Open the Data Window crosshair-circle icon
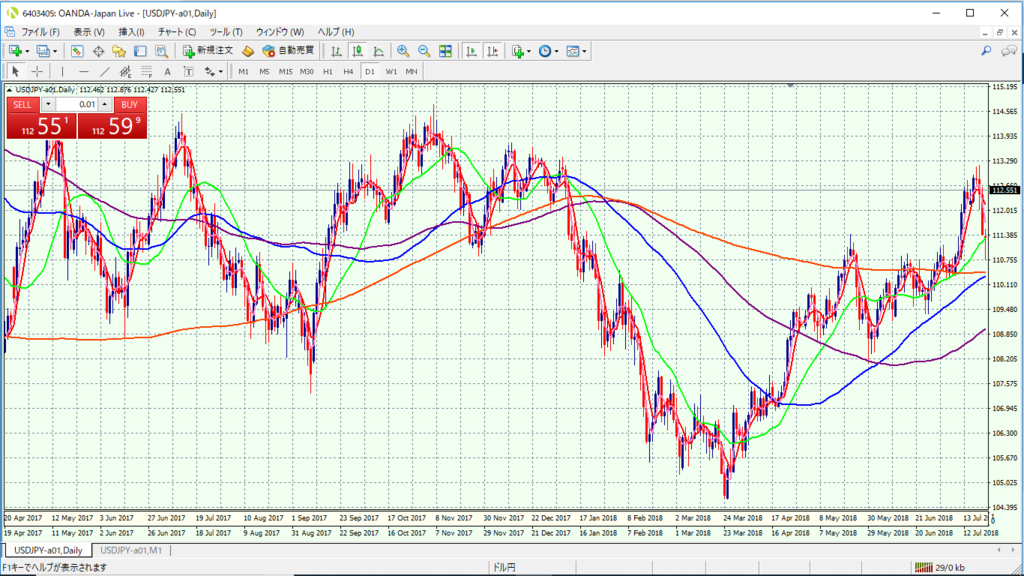This screenshot has width=1024, height=576. click(98, 51)
